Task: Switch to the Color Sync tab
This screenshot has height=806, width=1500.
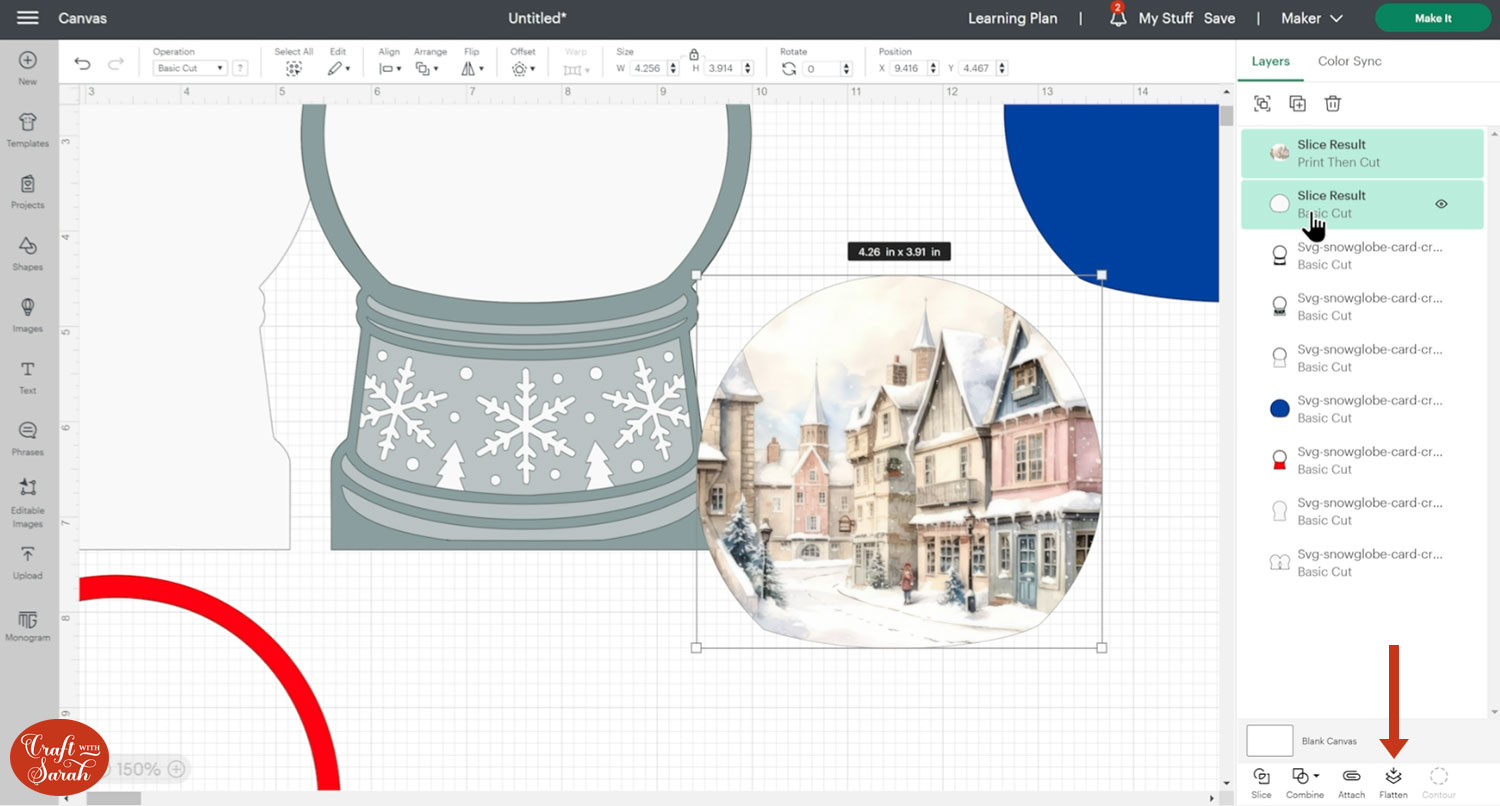Action: tap(1349, 61)
